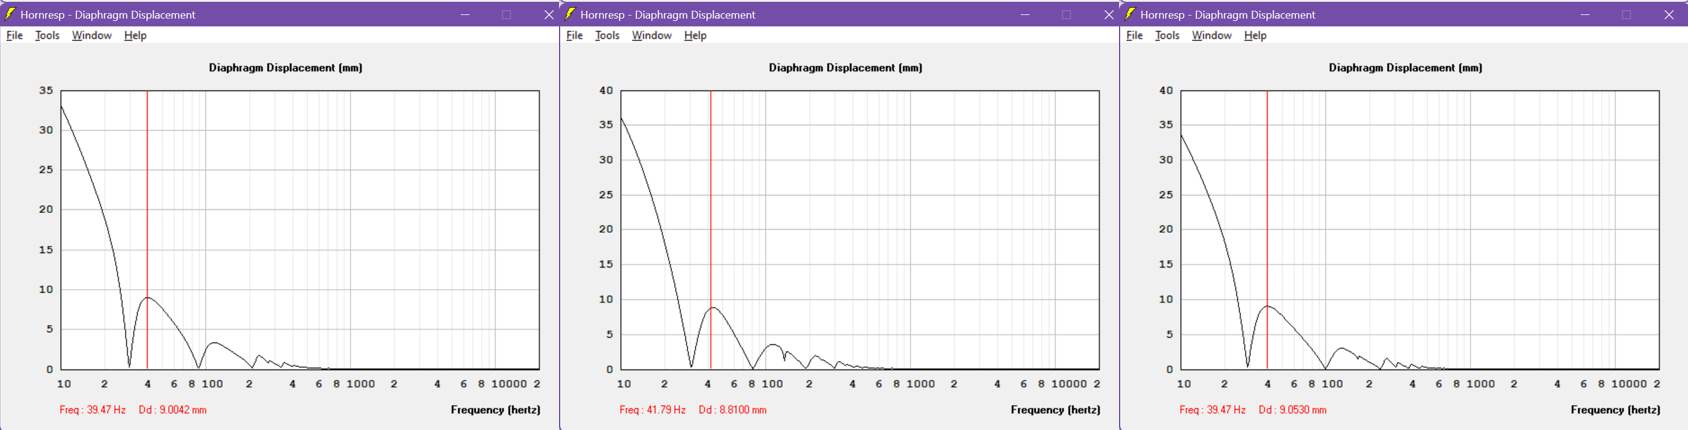Click 'Frequency (hertz)' axis label in right window
The image size is (1688, 430).
(1616, 410)
